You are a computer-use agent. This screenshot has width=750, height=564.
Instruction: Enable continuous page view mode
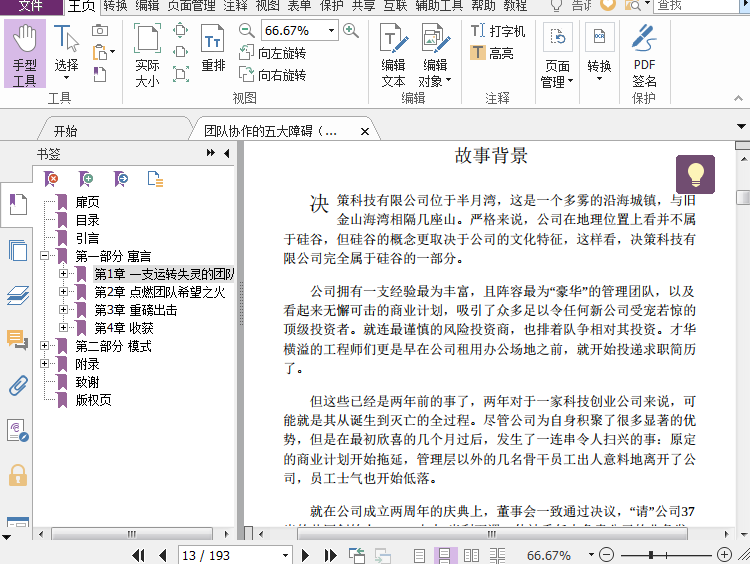point(445,555)
